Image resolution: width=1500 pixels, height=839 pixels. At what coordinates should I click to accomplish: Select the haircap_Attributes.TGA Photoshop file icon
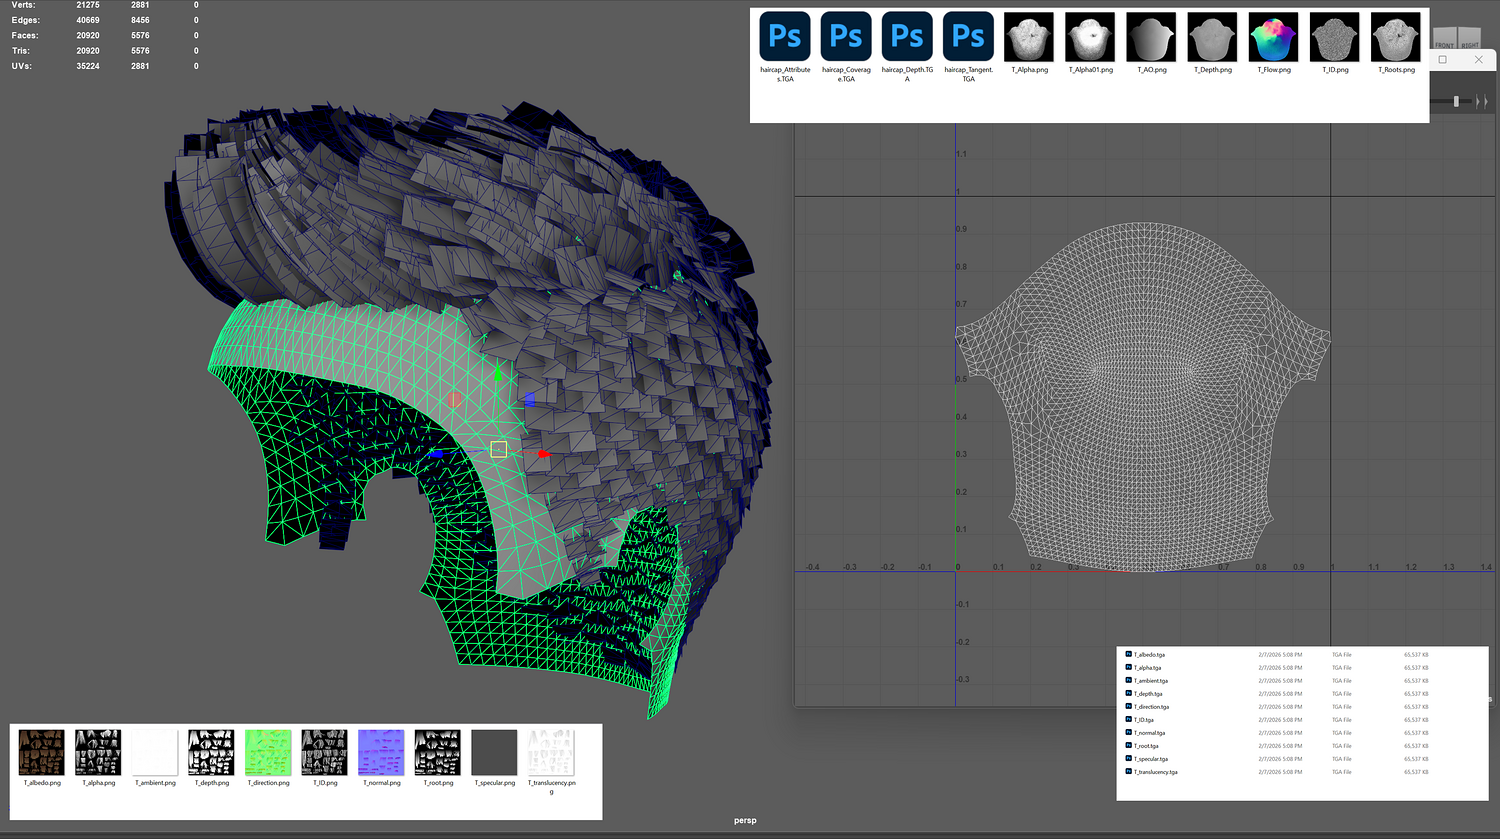pos(785,36)
